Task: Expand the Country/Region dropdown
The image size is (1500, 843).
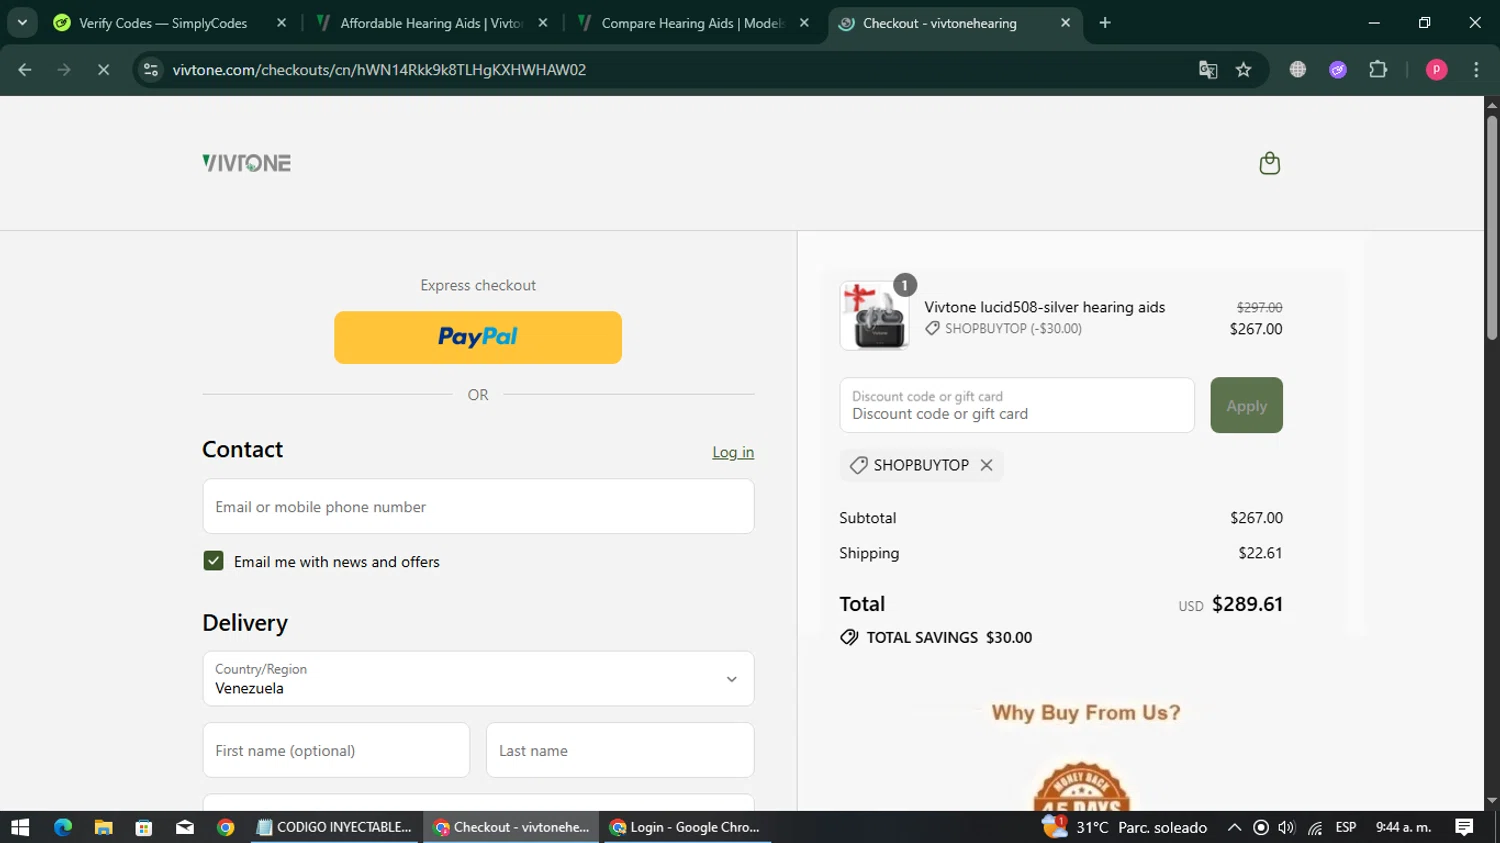Action: [x=478, y=679]
